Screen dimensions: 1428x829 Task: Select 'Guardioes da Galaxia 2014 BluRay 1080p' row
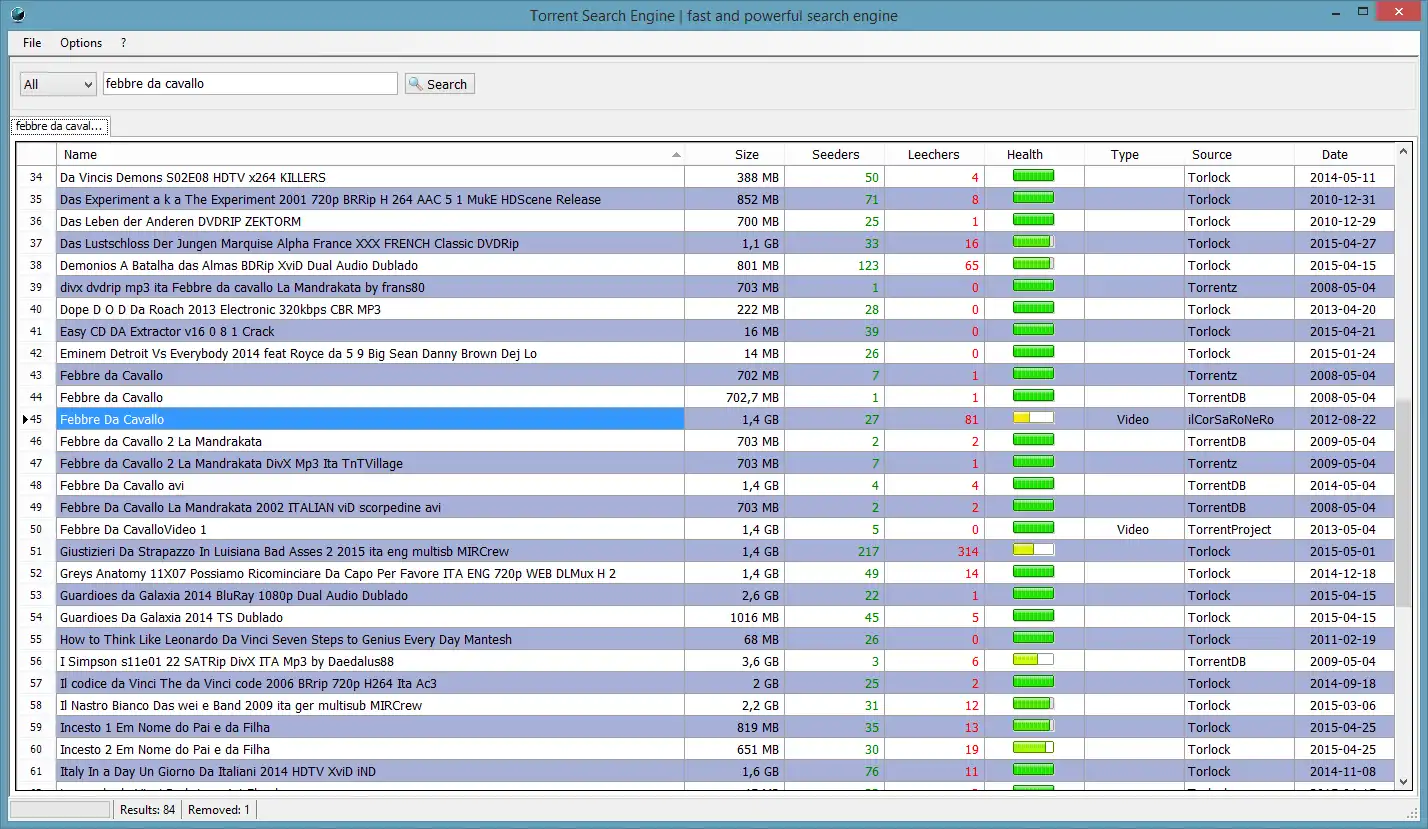(x=706, y=595)
